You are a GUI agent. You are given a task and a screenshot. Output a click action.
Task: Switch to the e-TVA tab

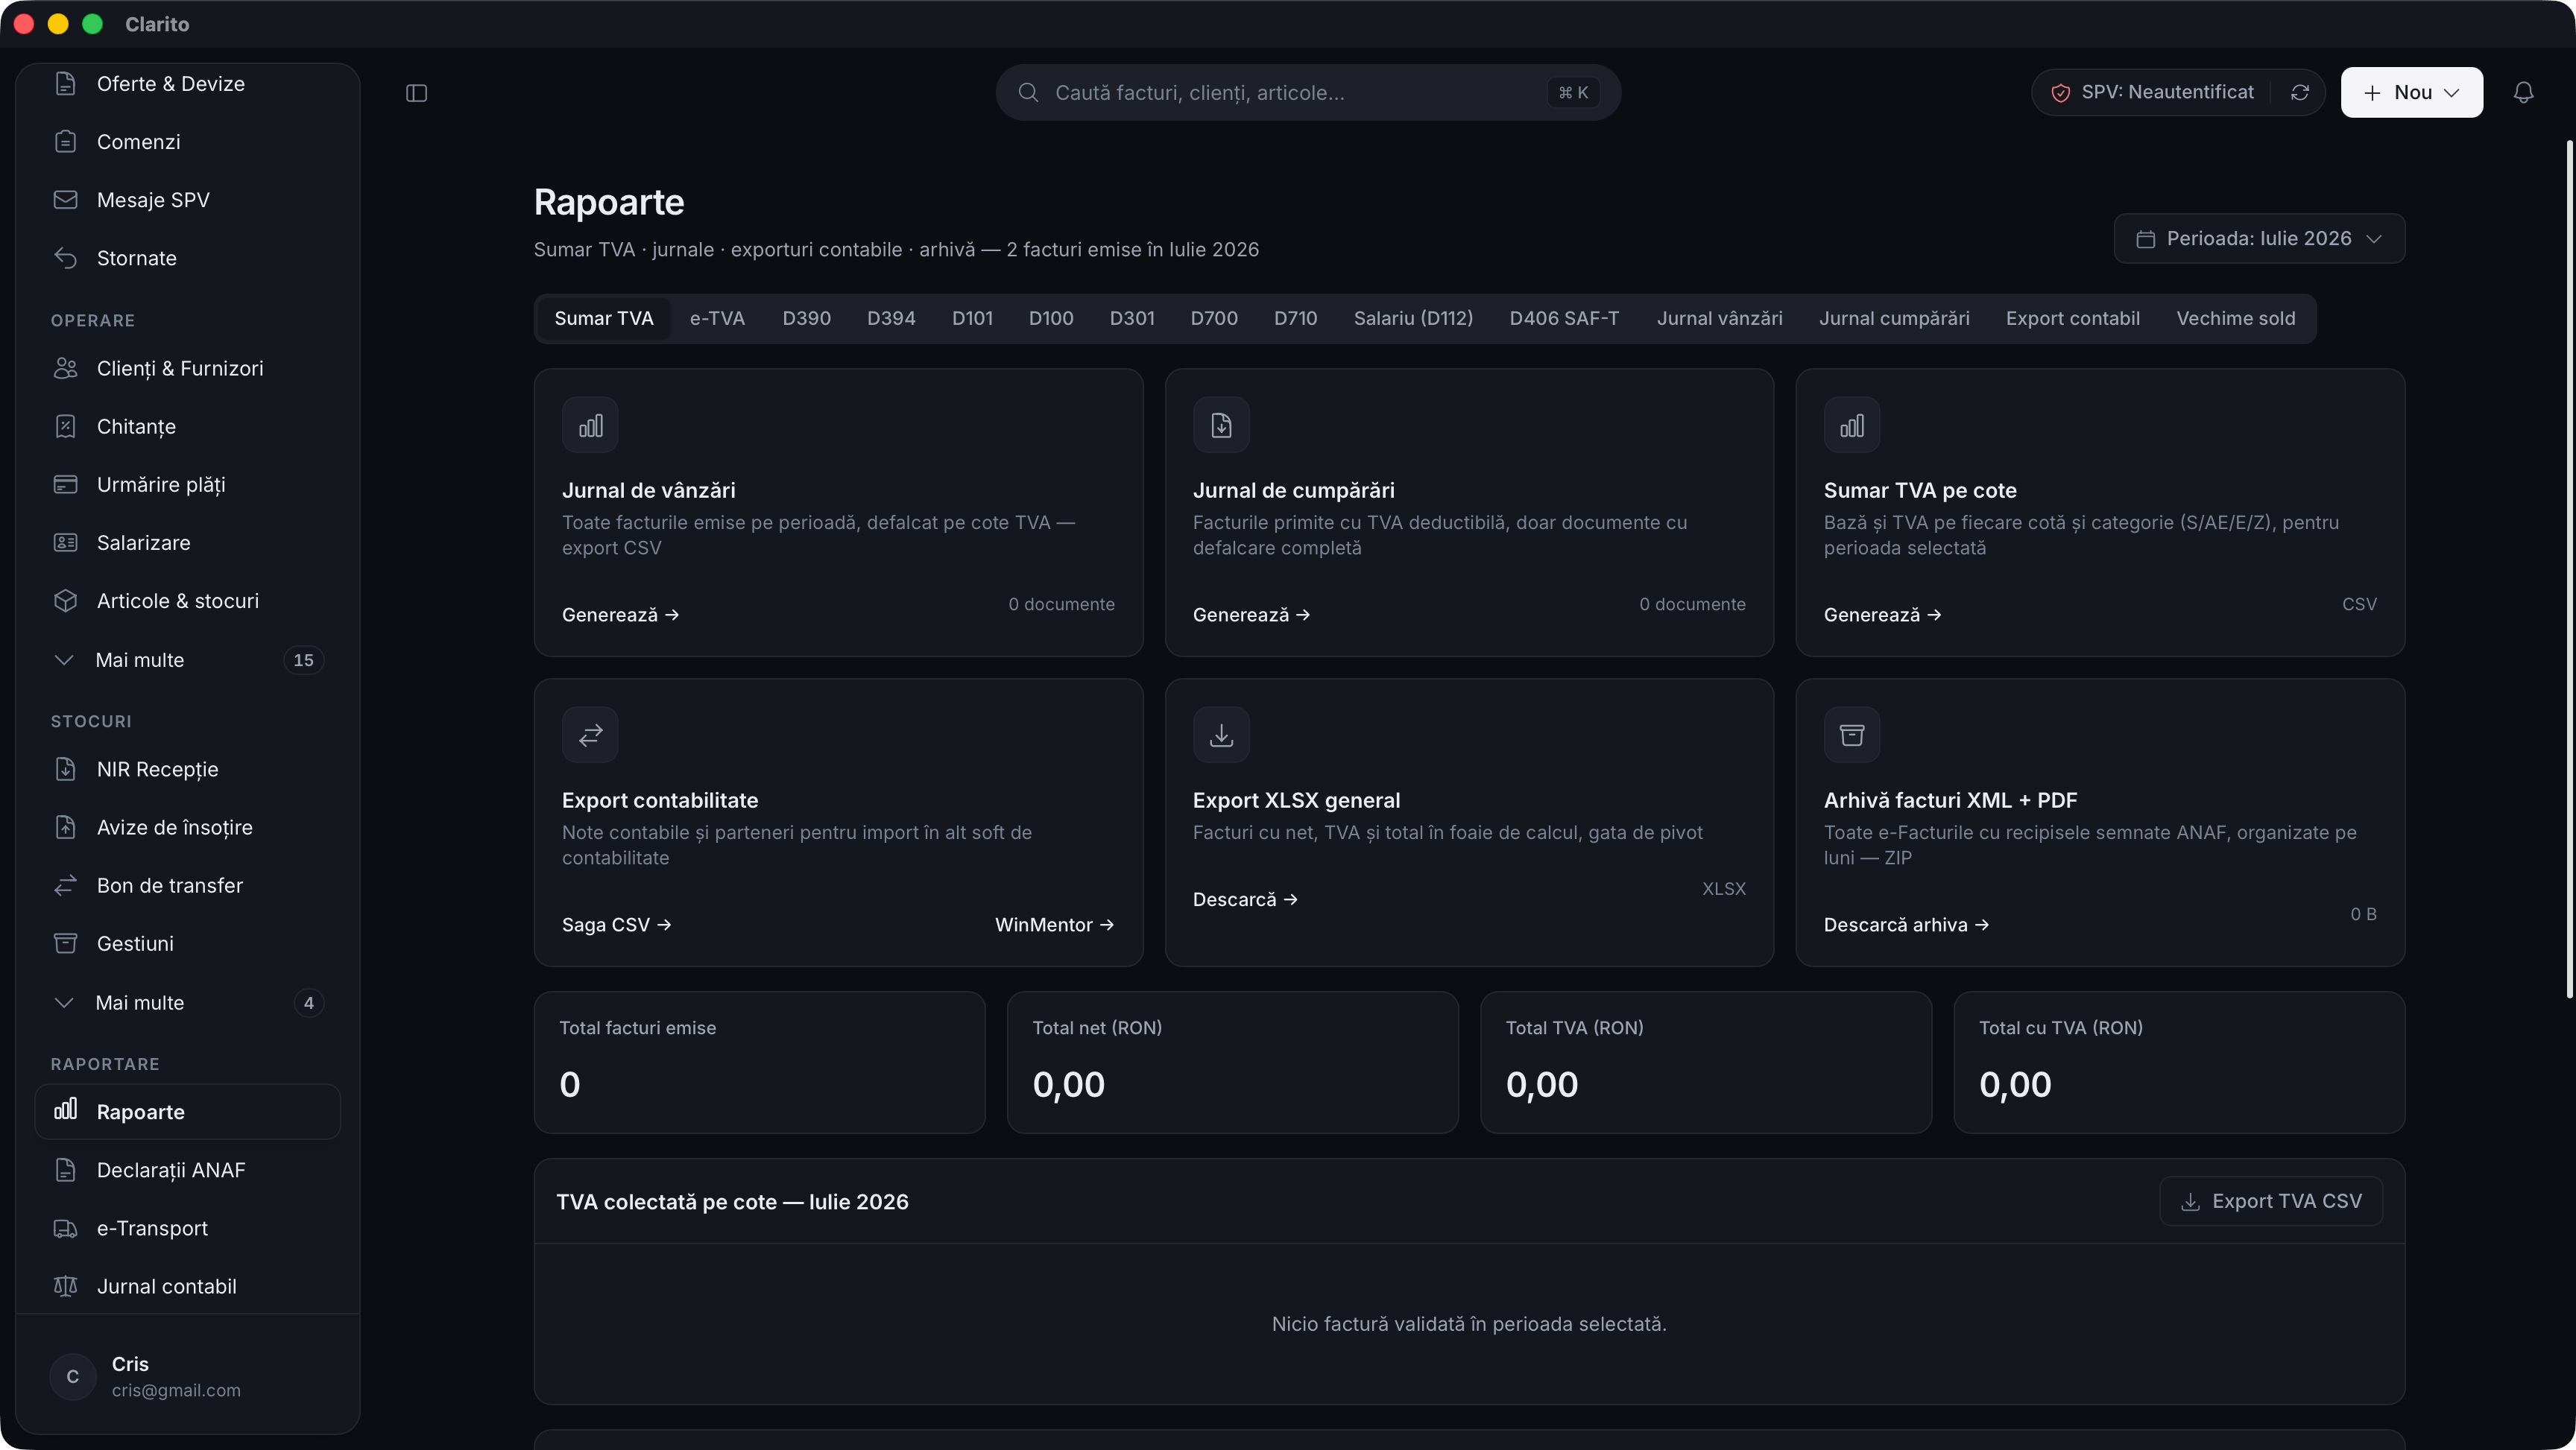click(717, 318)
